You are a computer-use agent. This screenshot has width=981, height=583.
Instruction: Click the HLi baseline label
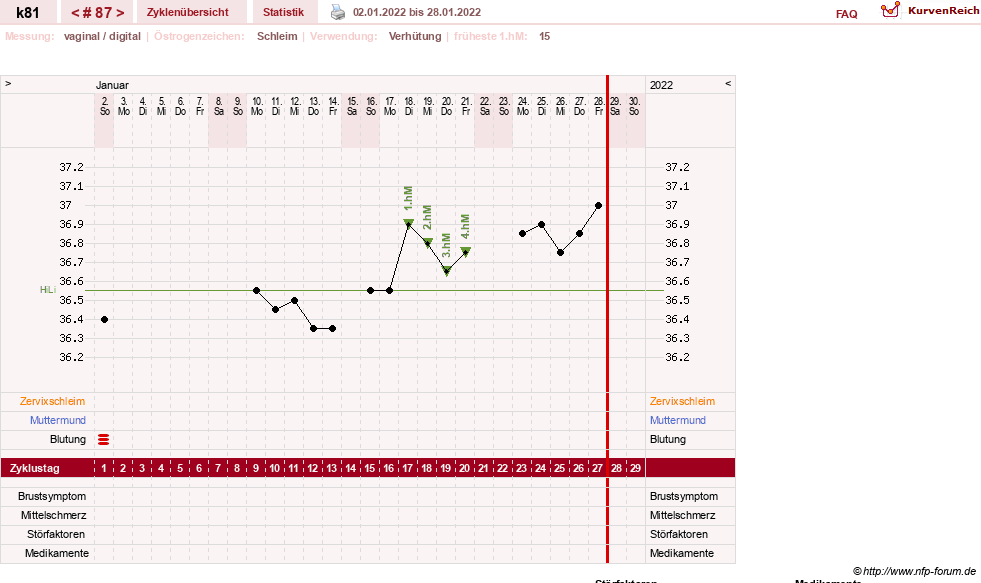[48, 290]
